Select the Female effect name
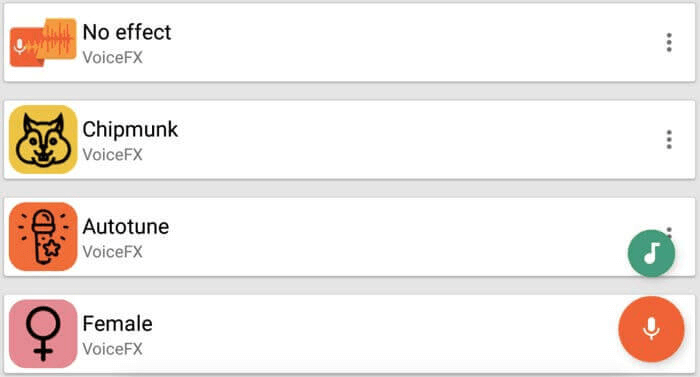Screen dimensions: 700x377 click(x=117, y=323)
